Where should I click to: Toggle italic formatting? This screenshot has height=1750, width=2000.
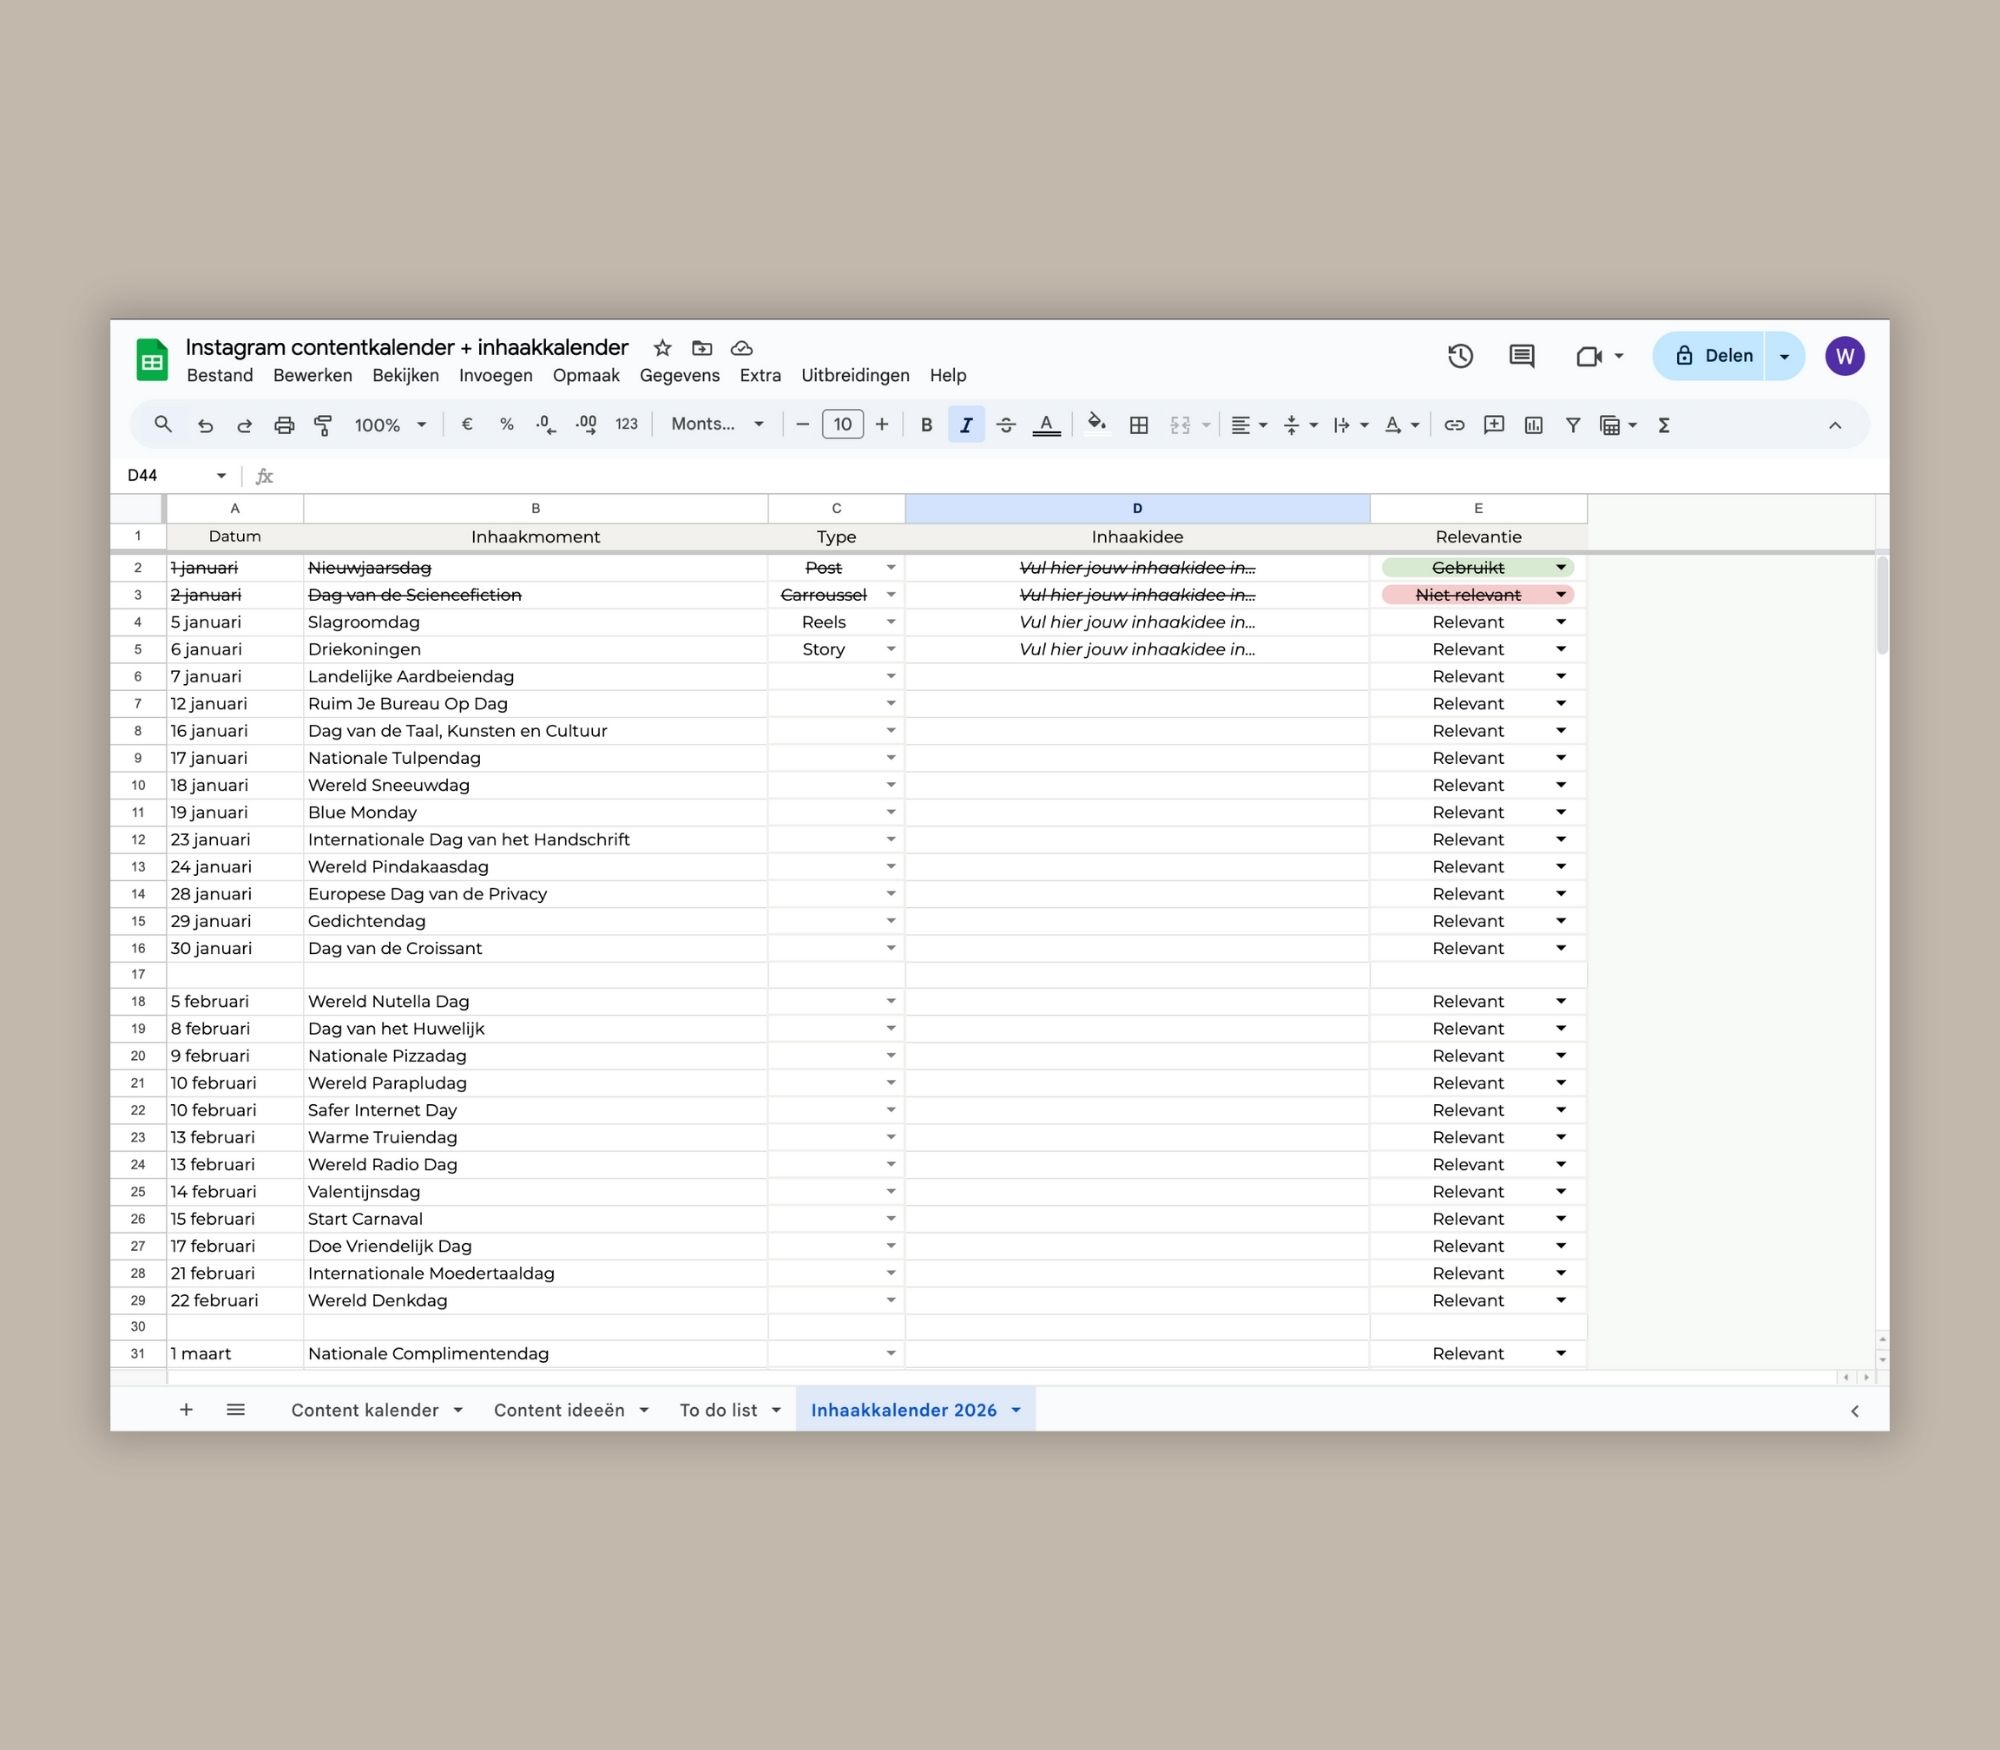(x=966, y=425)
